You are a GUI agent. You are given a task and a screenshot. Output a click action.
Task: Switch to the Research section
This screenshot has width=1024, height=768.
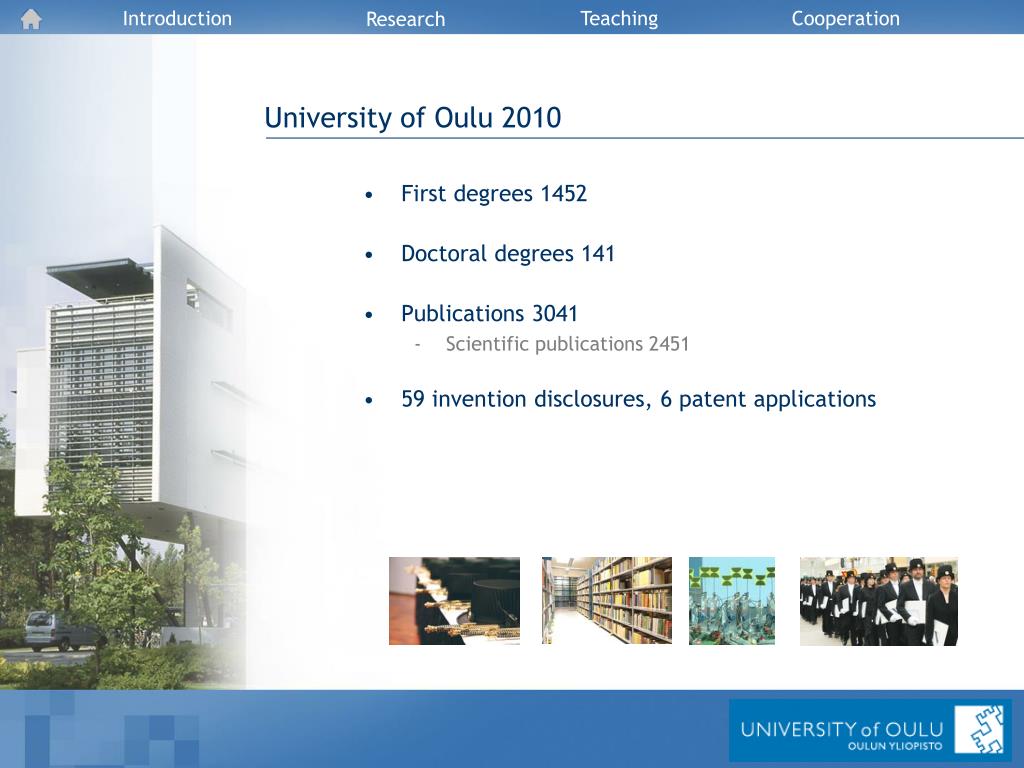(x=406, y=19)
